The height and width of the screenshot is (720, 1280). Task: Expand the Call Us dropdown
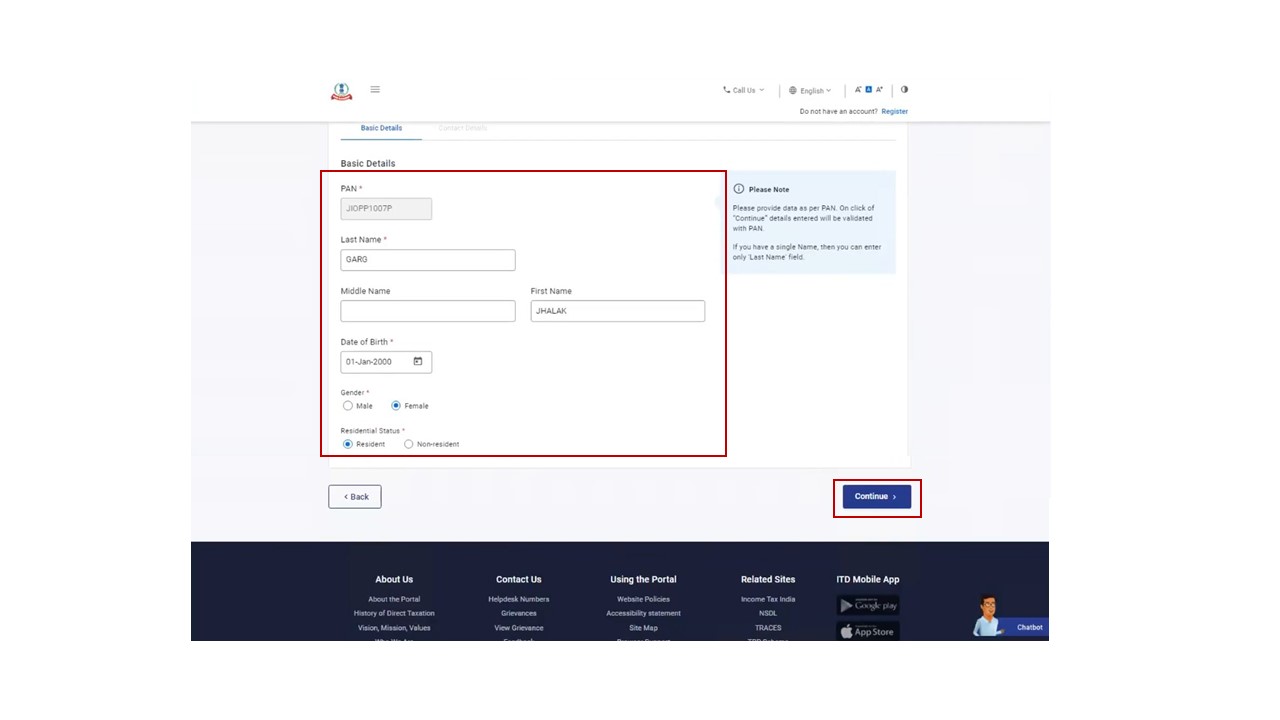point(743,91)
